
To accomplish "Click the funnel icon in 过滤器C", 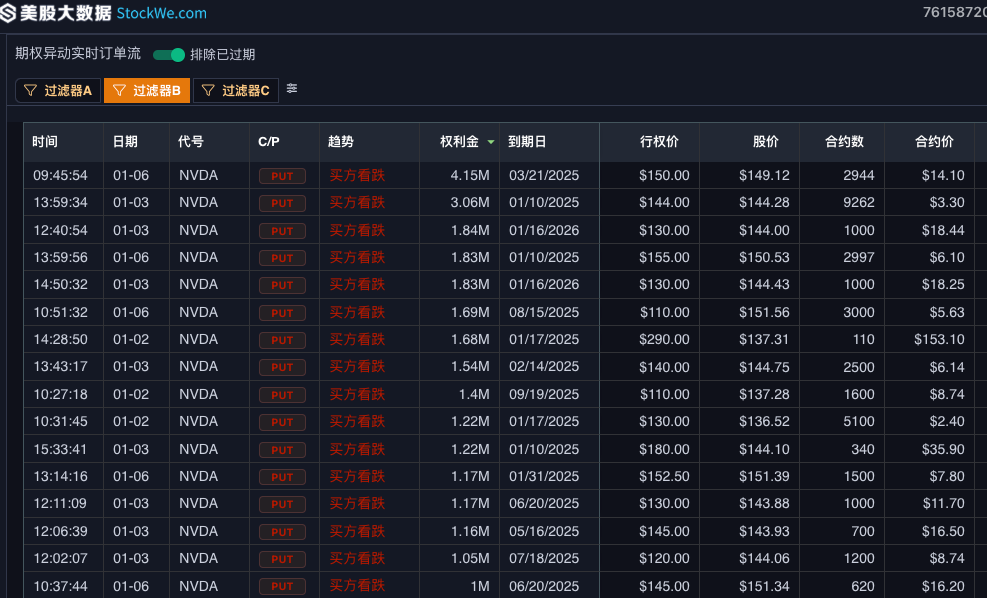I will 208,91.
